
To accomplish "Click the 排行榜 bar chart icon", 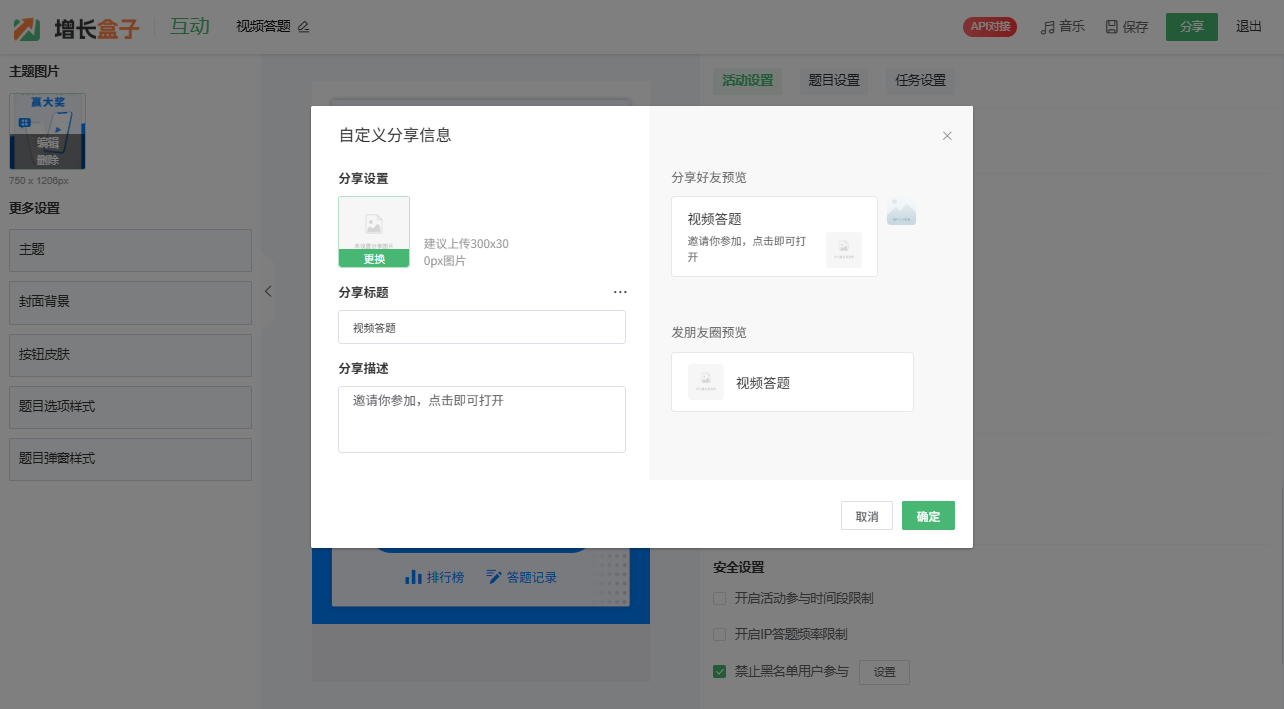I will pyautogui.click(x=413, y=577).
